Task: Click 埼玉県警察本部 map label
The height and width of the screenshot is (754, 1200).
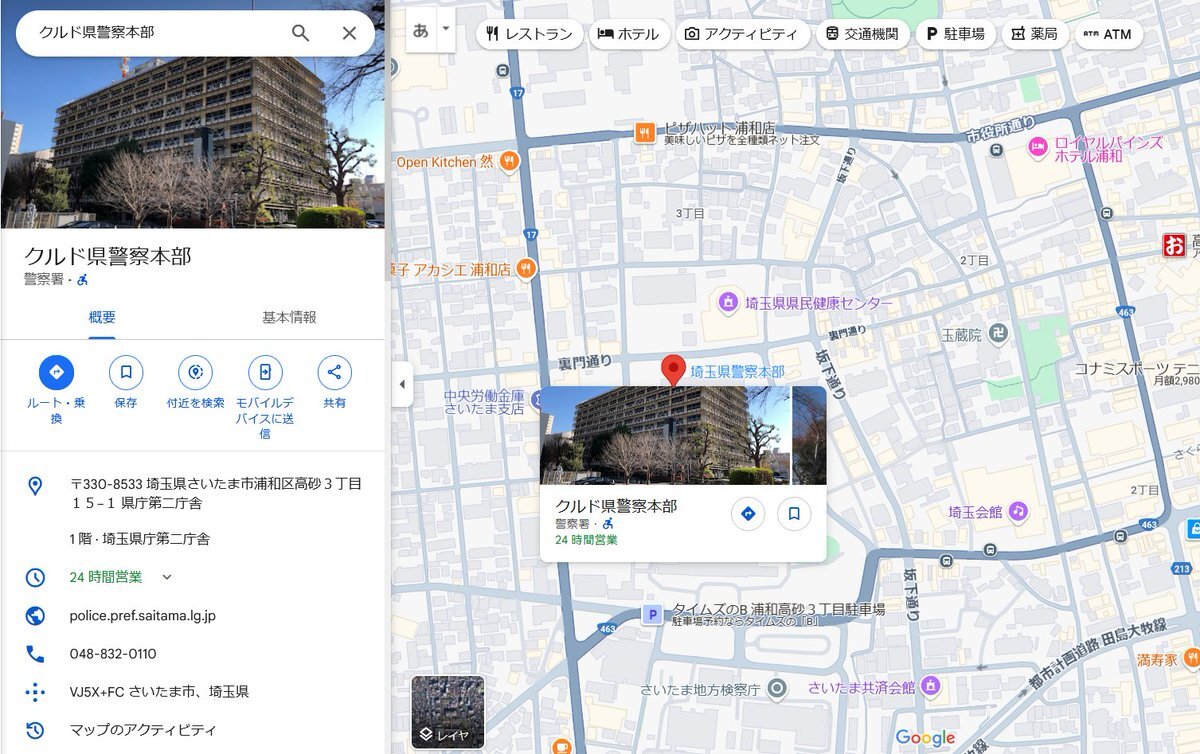Action: point(738,371)
